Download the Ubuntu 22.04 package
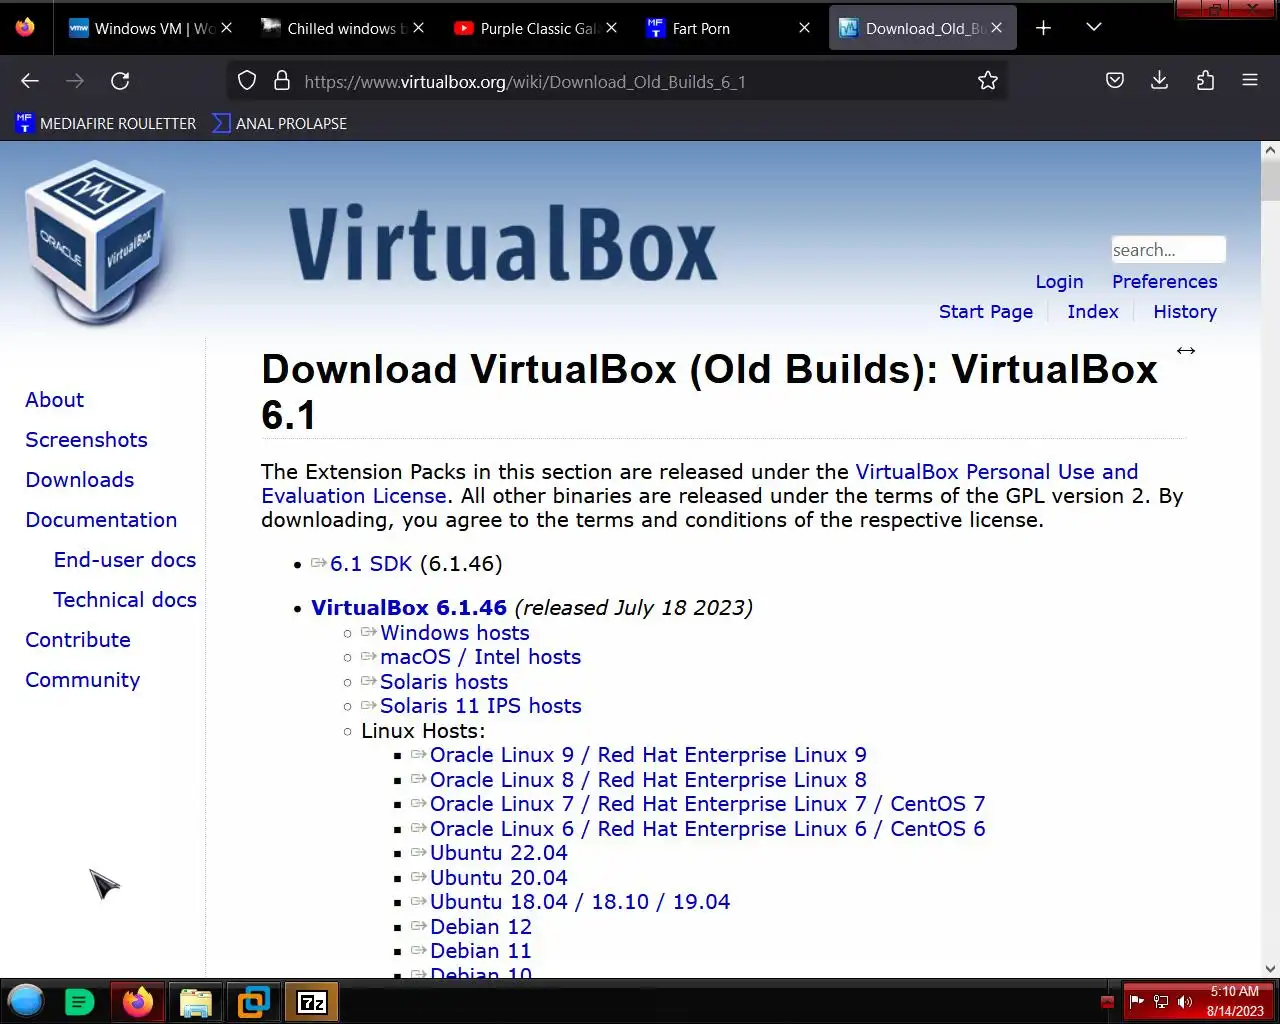This screenshot has width=1280, height=1024. (498, 853)
